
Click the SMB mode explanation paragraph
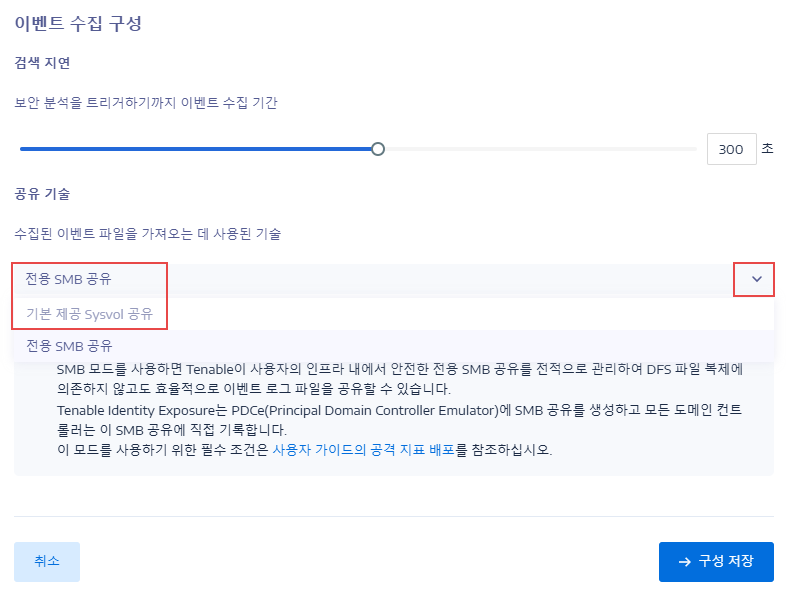coord(400,379)
